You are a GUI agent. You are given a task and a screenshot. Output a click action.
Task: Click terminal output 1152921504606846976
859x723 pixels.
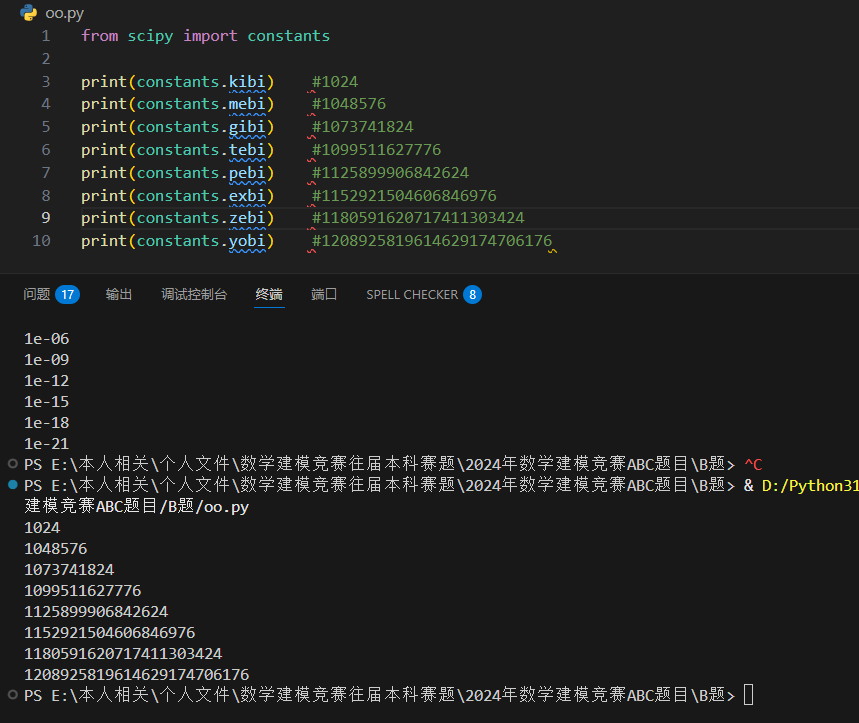pyautogui.click(x=110, y=633)
